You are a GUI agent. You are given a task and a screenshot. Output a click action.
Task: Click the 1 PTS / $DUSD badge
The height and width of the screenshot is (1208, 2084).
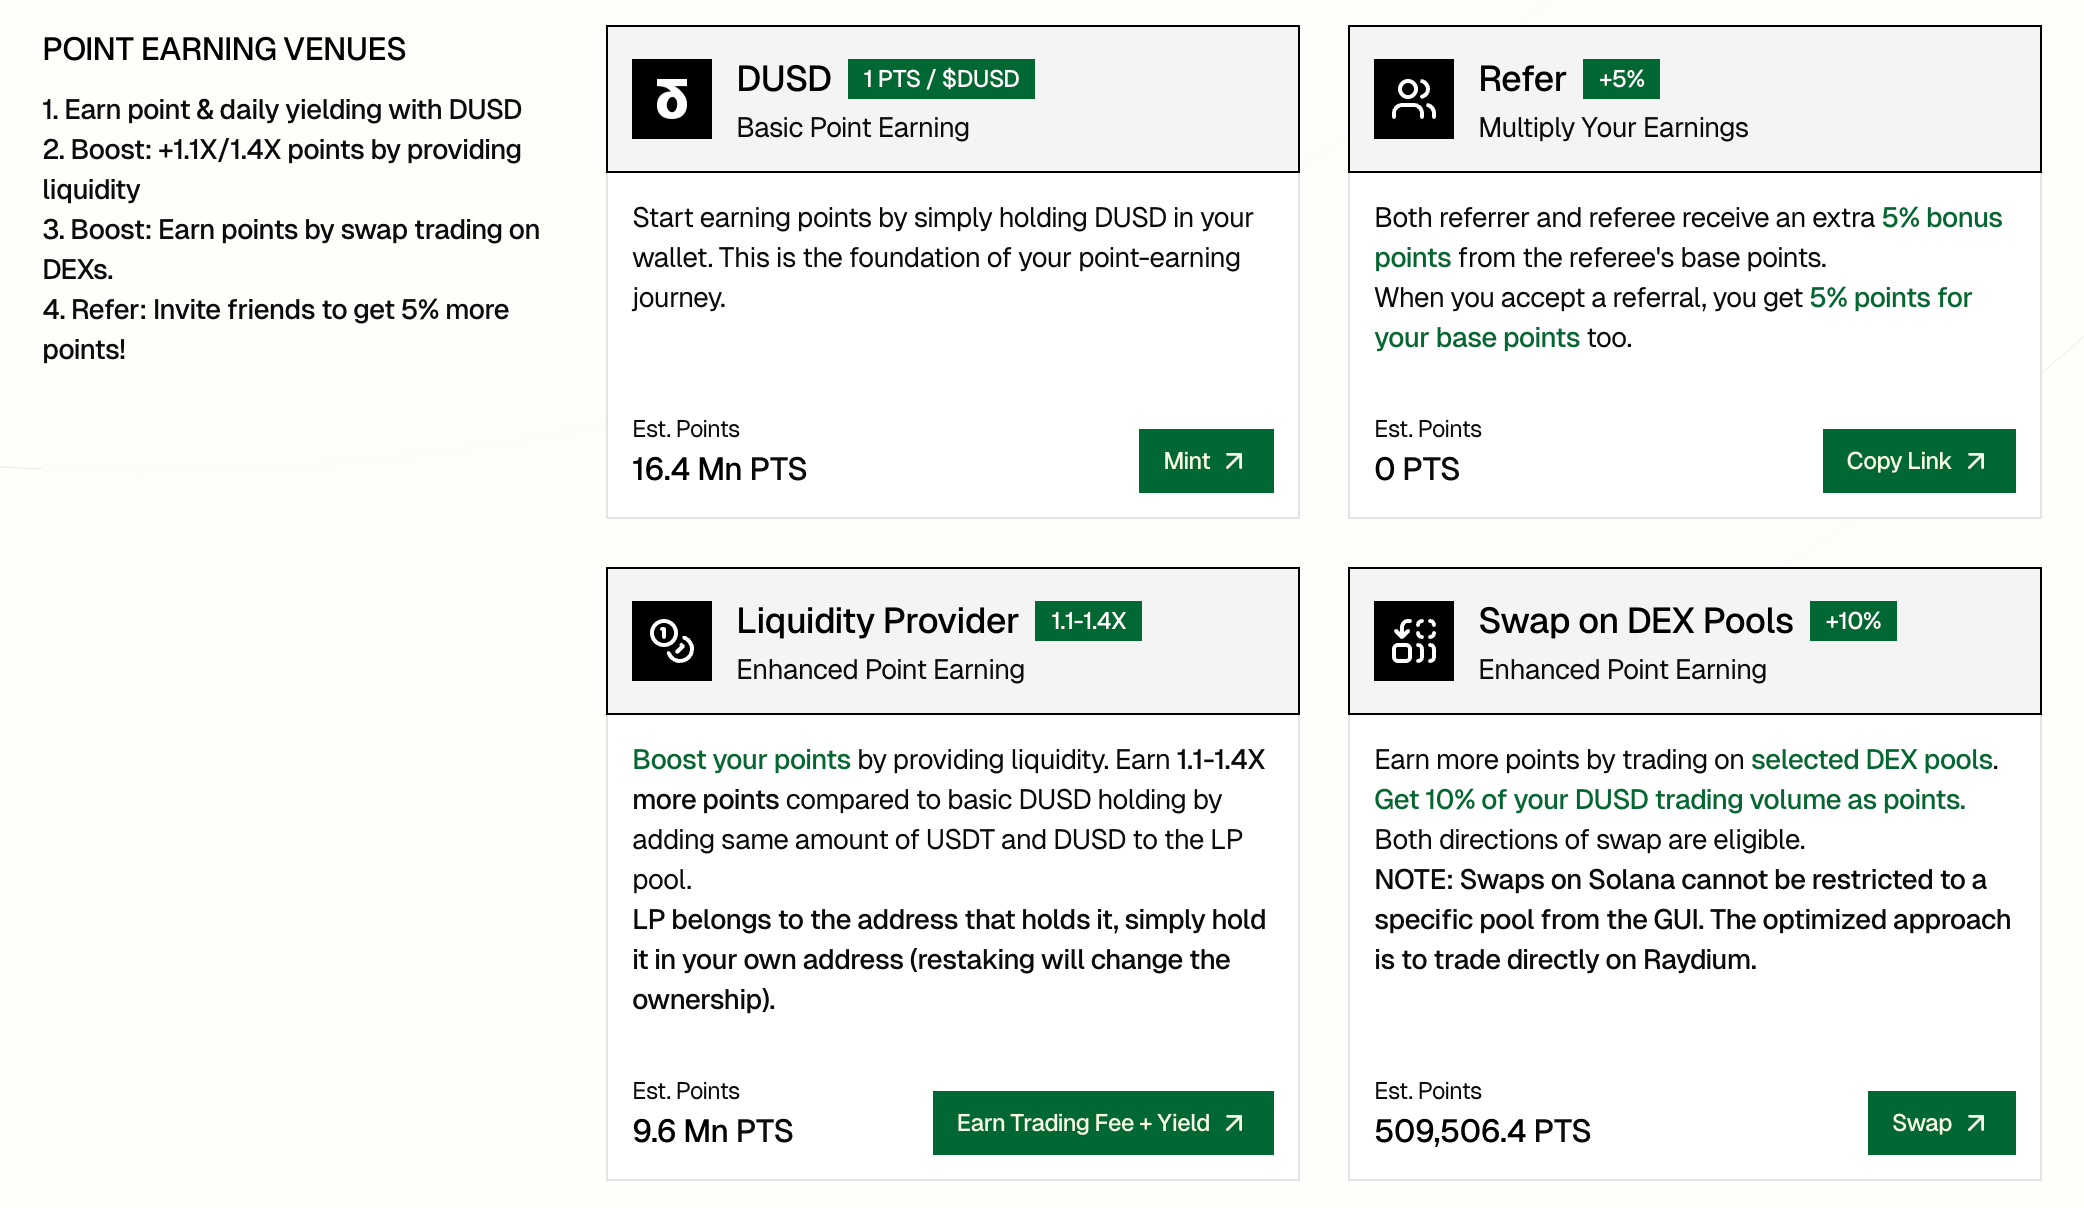[x=941, y=79]
